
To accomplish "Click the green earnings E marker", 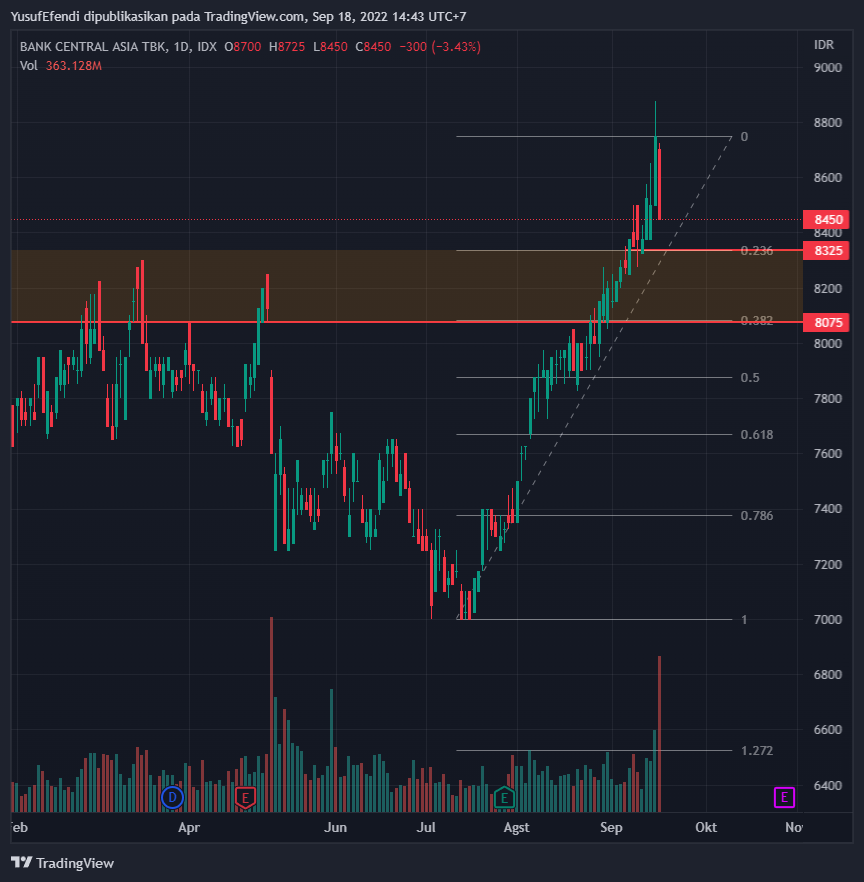I will (505, 797).
